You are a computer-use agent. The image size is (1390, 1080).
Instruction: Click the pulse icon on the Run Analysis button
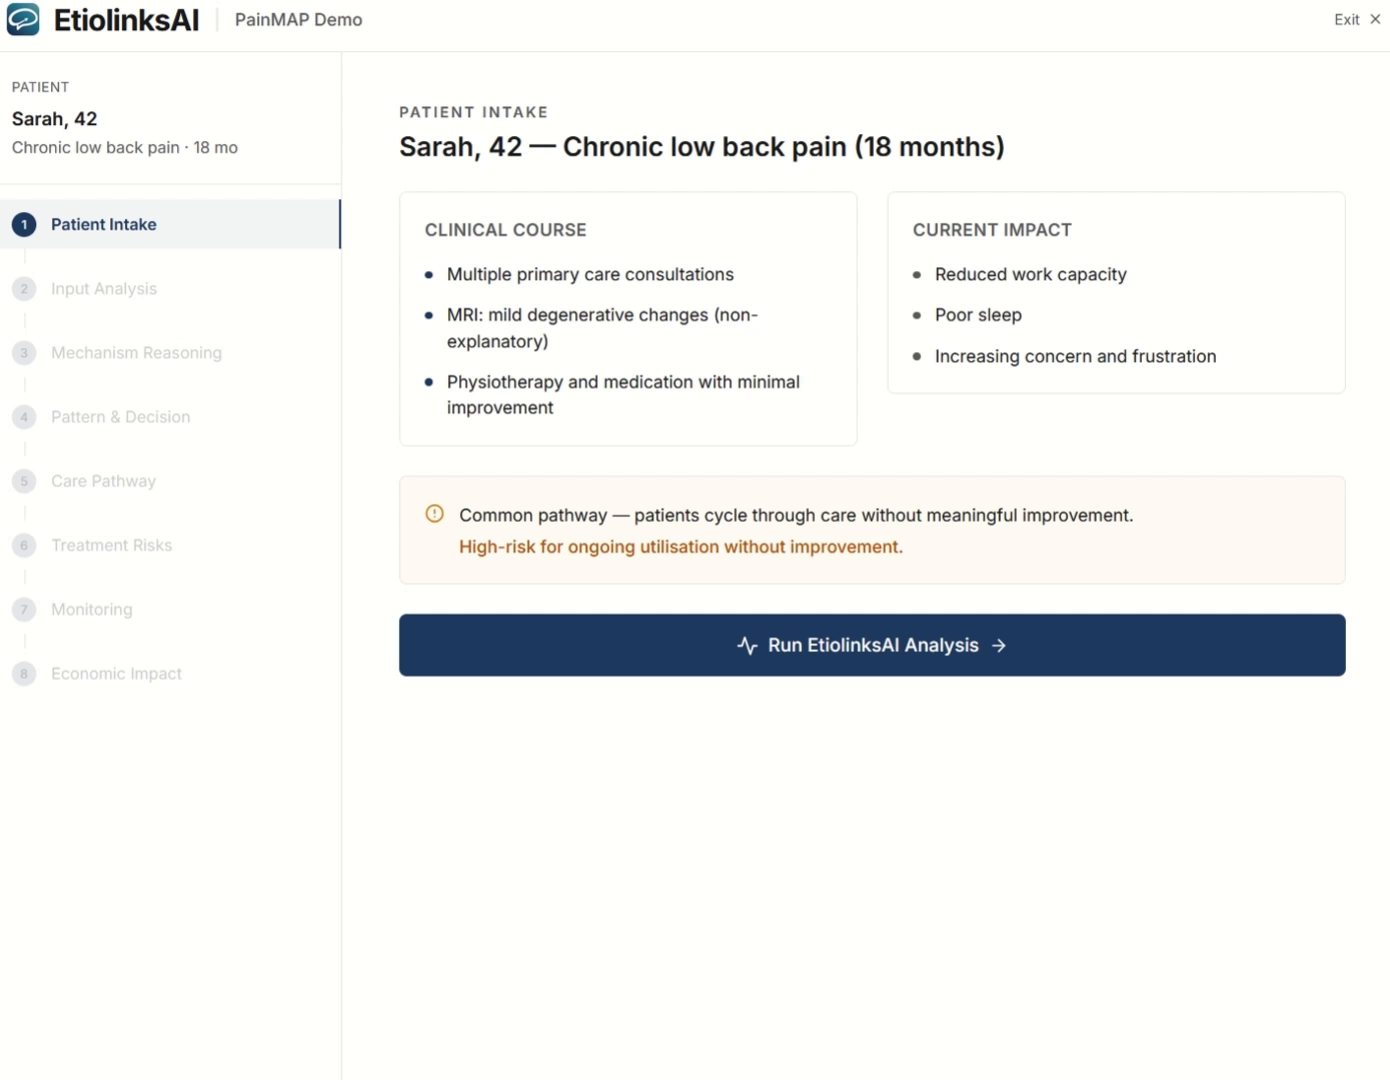747,646
